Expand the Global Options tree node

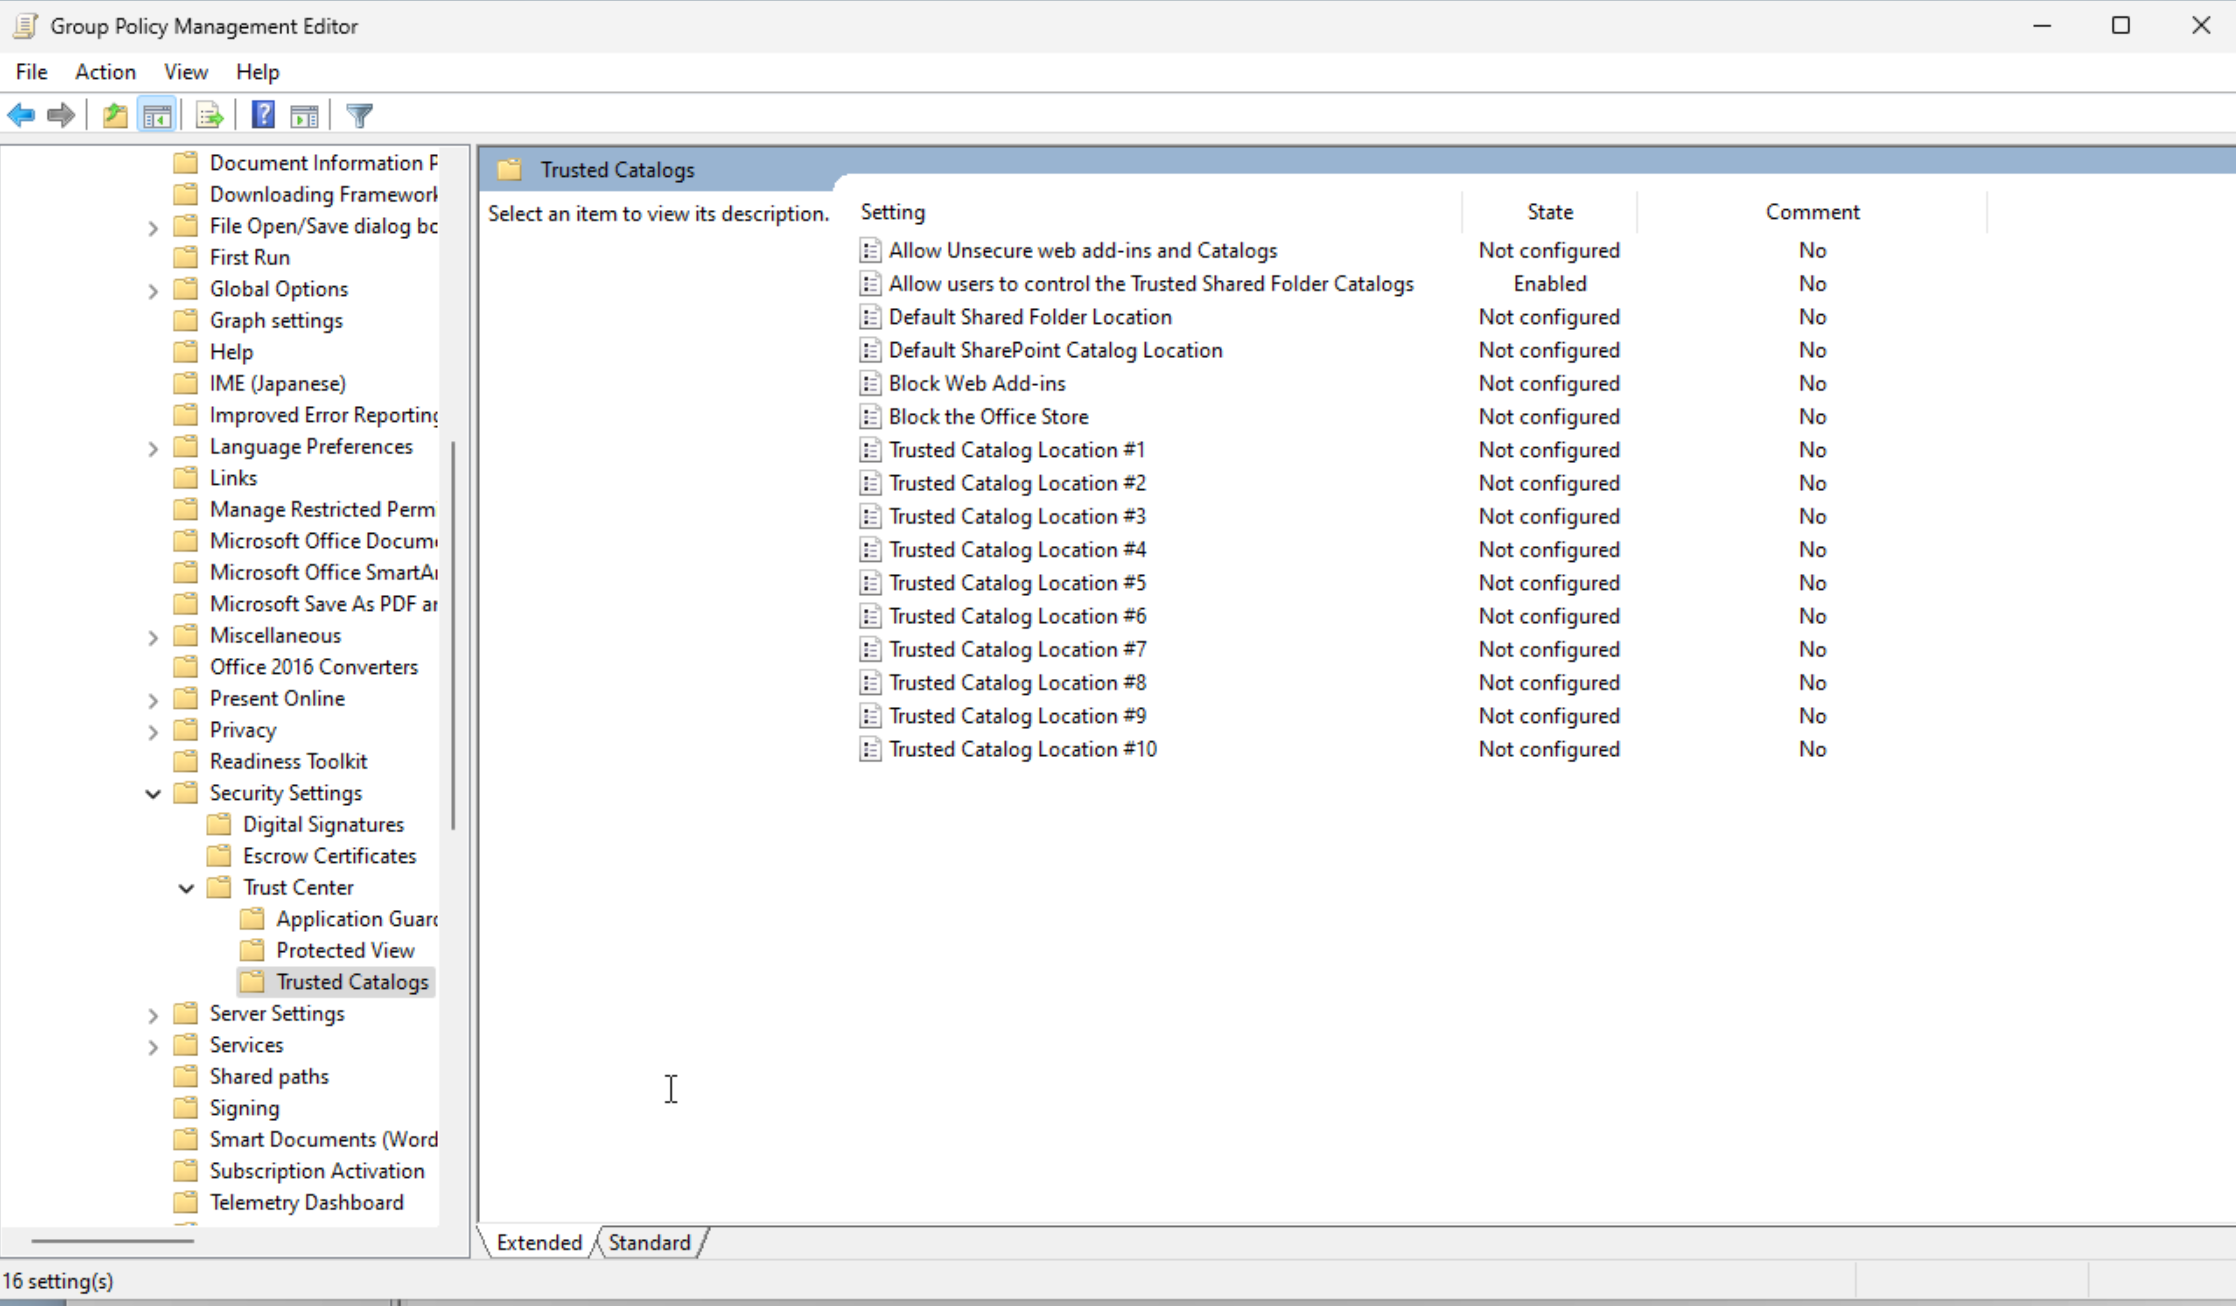pos(153,291)
